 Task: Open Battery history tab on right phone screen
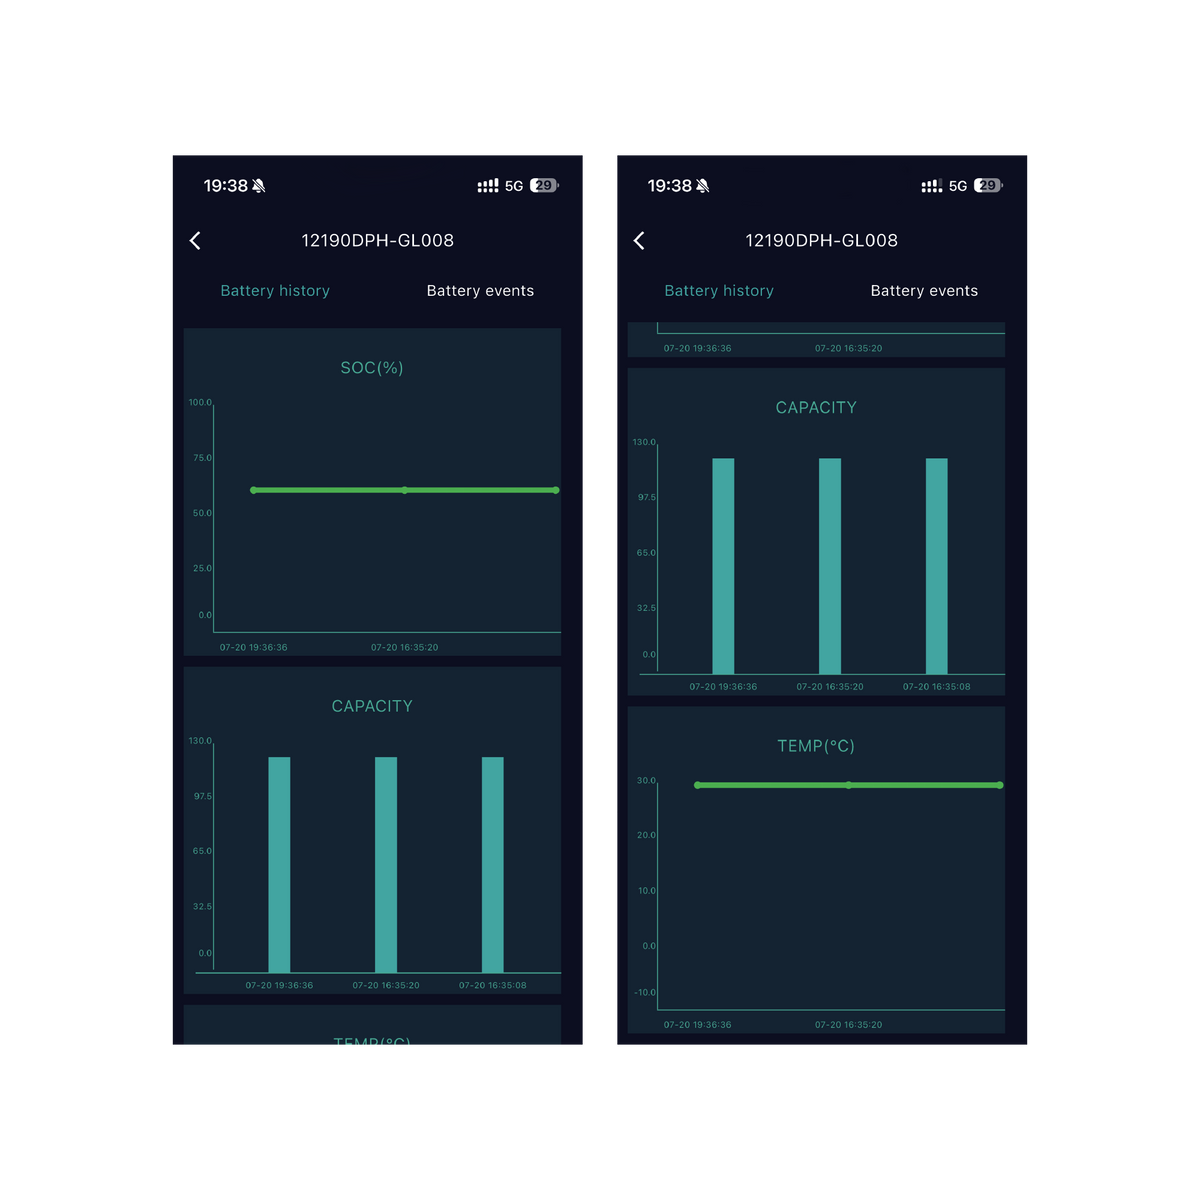click(719, 291)
